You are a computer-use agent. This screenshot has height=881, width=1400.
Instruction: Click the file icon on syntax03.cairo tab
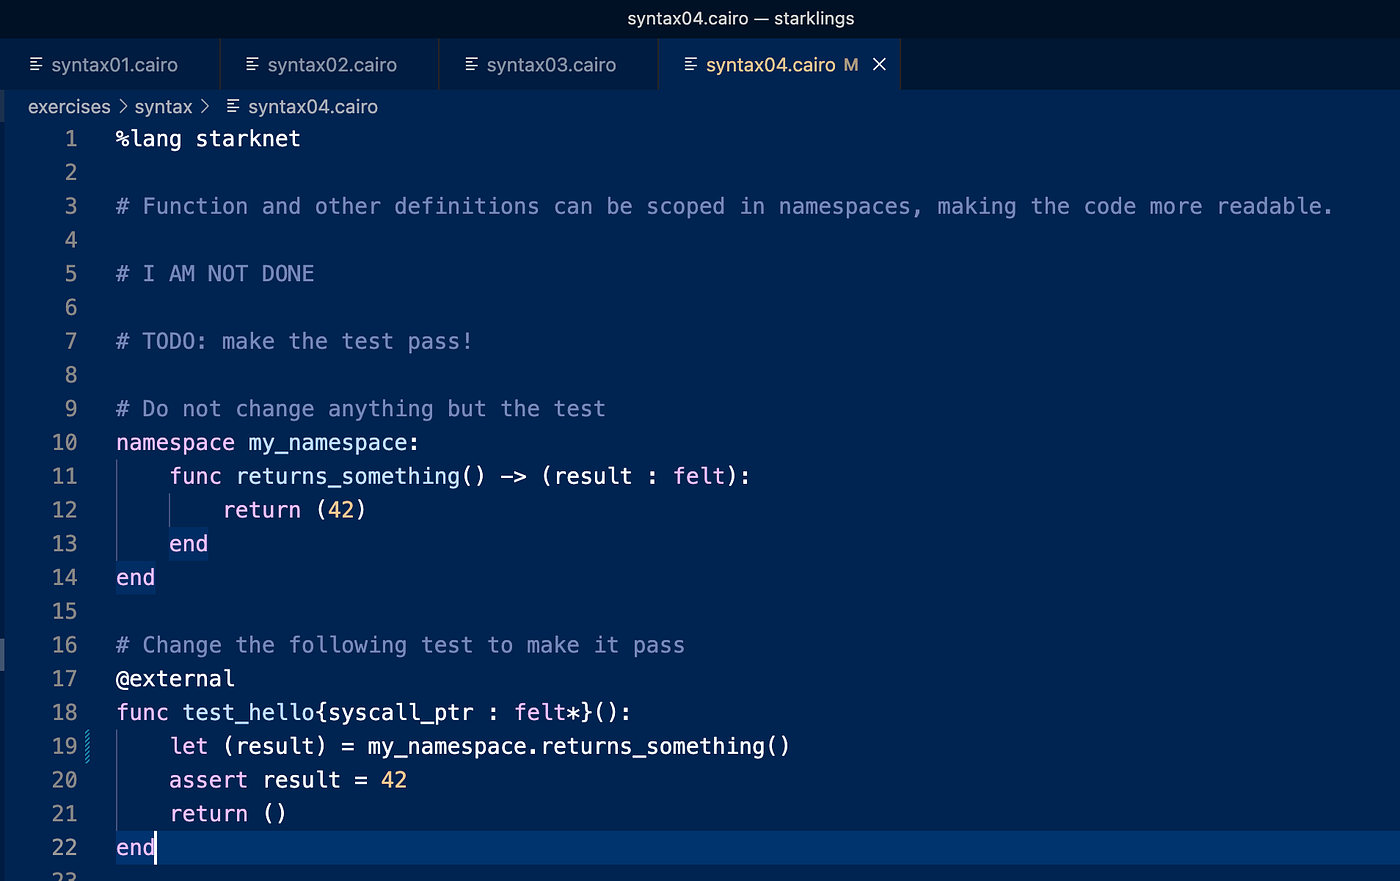click(x=471, y=64)
